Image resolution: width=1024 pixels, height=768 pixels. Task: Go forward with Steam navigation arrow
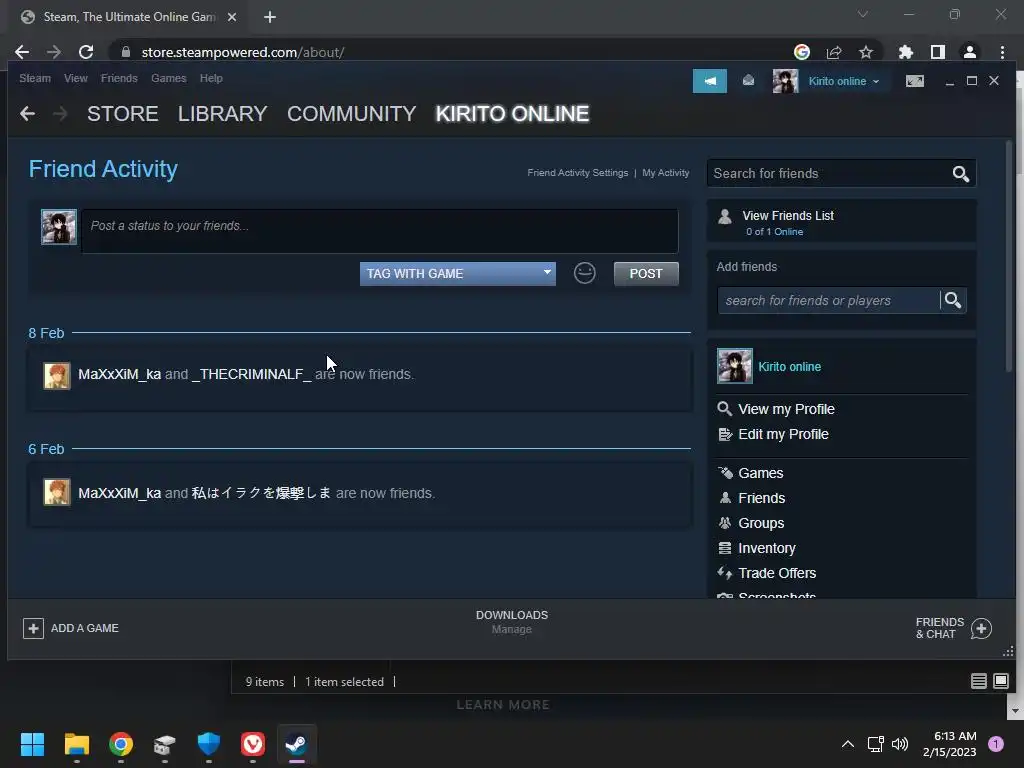(60, 114)
